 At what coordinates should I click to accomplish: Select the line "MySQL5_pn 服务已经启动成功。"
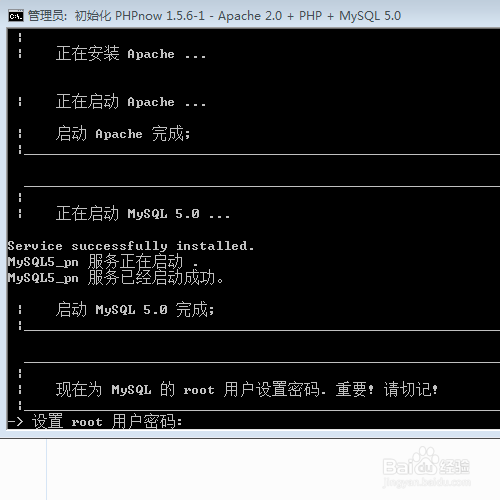click(x=115, y=277)
